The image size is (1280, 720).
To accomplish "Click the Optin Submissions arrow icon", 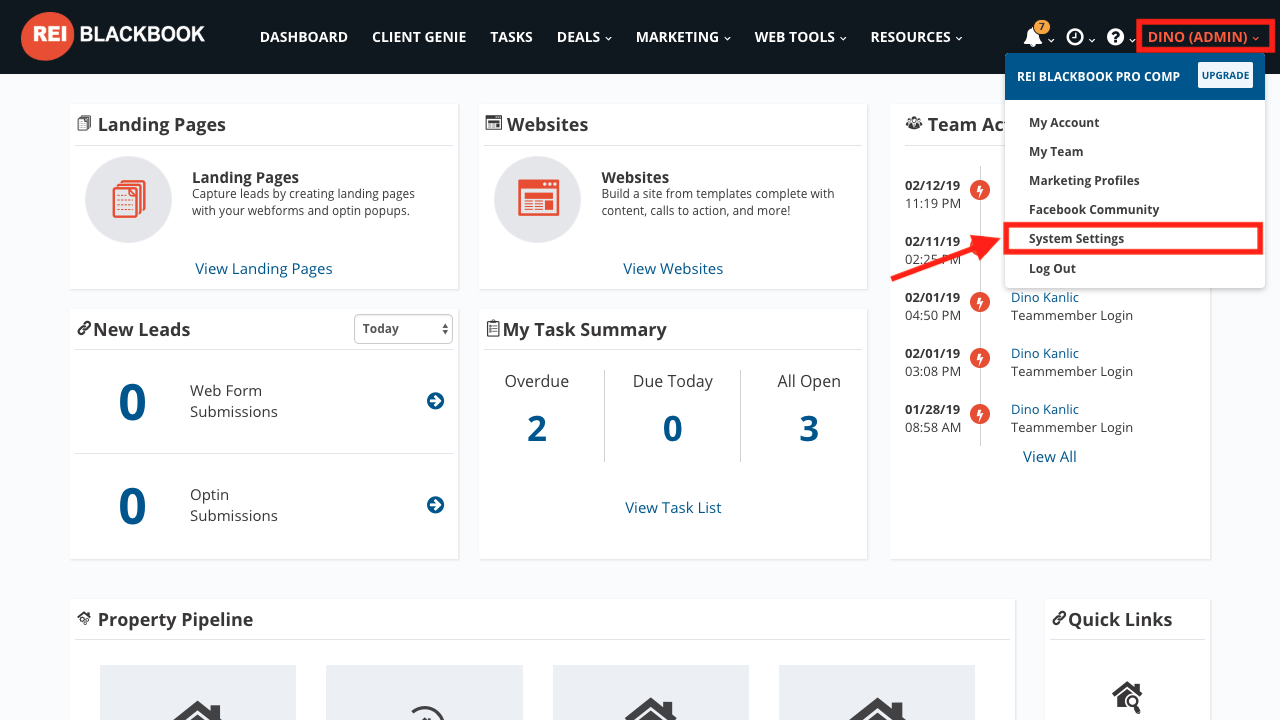I will [436, 505].
